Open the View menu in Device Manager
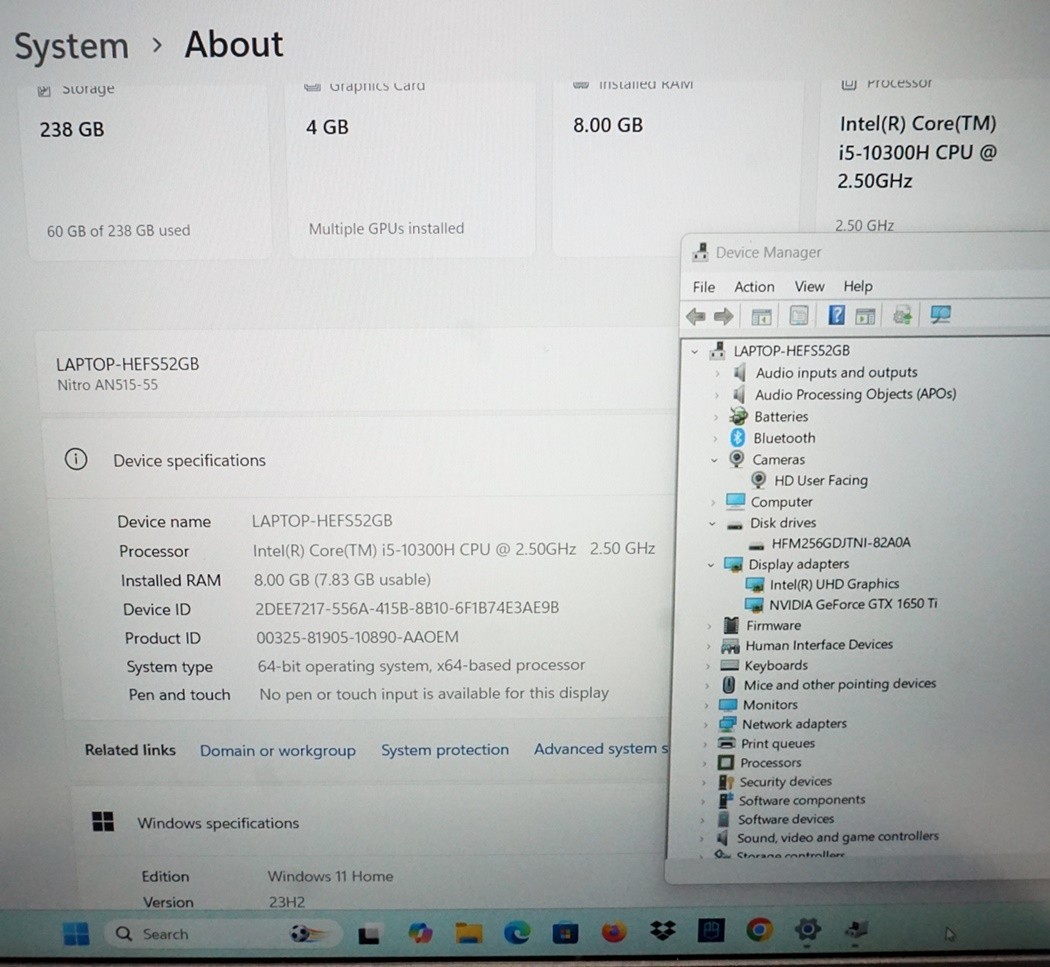1050x967 pixels. click(x=809, y=287)
